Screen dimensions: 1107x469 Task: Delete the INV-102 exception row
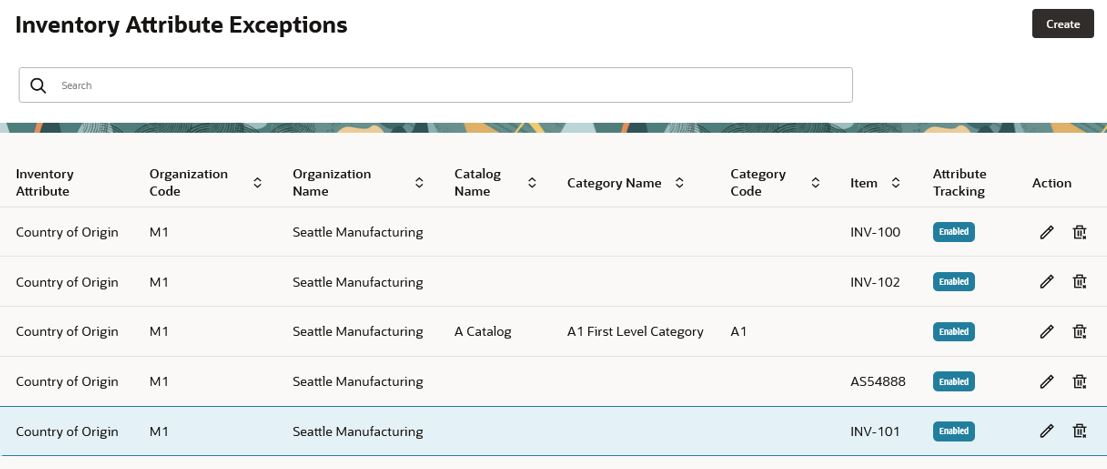click(x=1079, y=282)
